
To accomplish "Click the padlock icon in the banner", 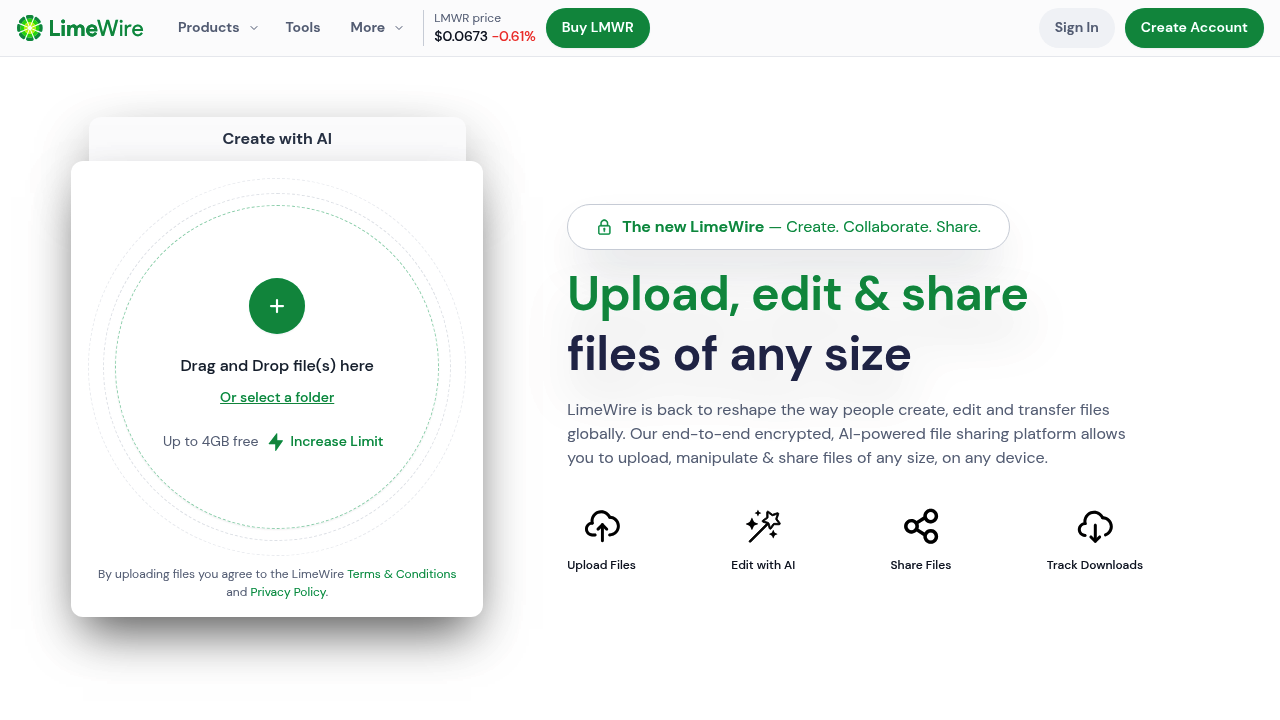I will pyautogui.click(x=604, y=227).
